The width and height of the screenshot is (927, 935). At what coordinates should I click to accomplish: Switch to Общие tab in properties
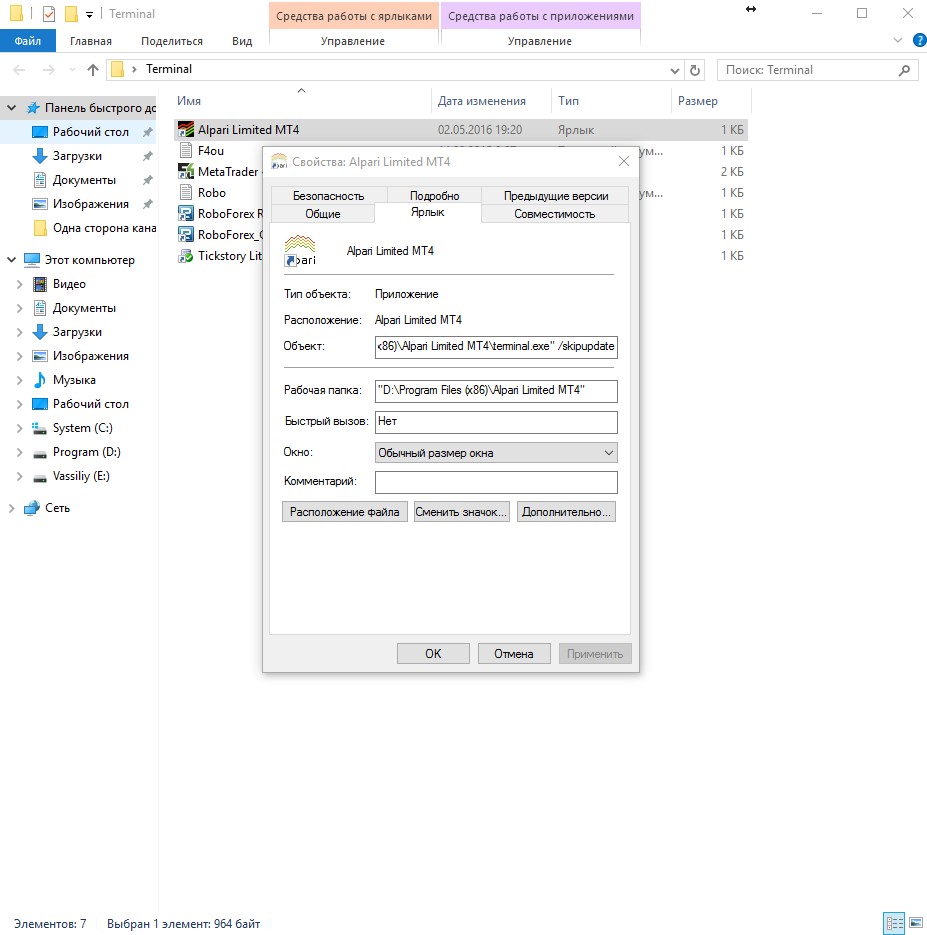(323, 213)
